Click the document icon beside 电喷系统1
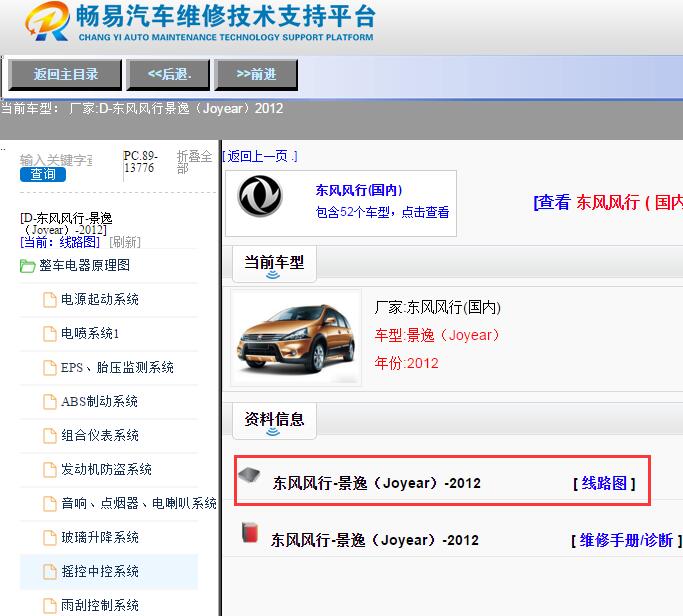 50,334
